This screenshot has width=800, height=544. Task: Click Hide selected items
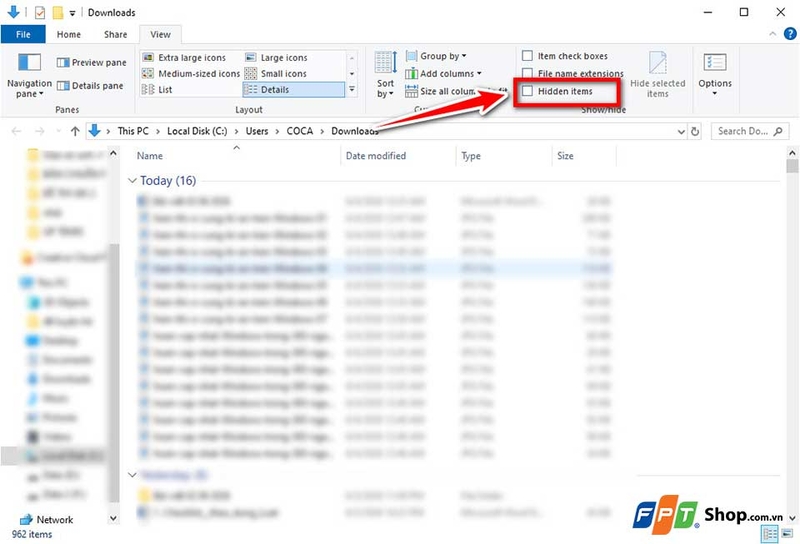click(658, 75)
